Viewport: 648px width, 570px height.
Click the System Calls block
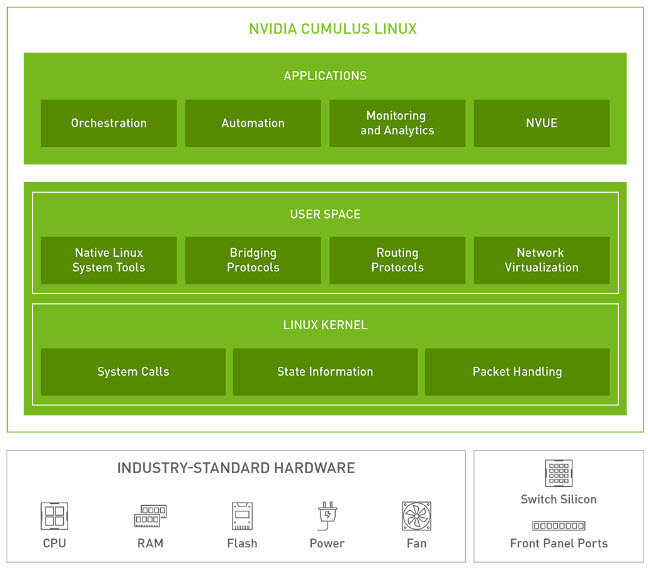[133, 372]
